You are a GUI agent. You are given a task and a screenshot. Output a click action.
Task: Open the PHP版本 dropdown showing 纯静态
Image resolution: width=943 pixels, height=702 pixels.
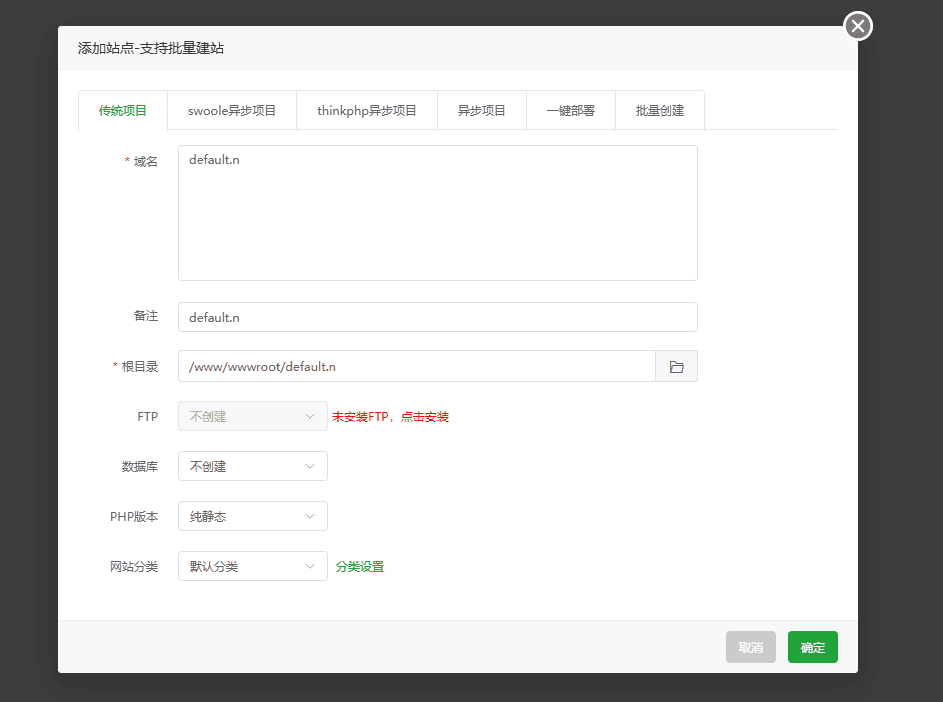pyautogui.click(x=252, y=516)
